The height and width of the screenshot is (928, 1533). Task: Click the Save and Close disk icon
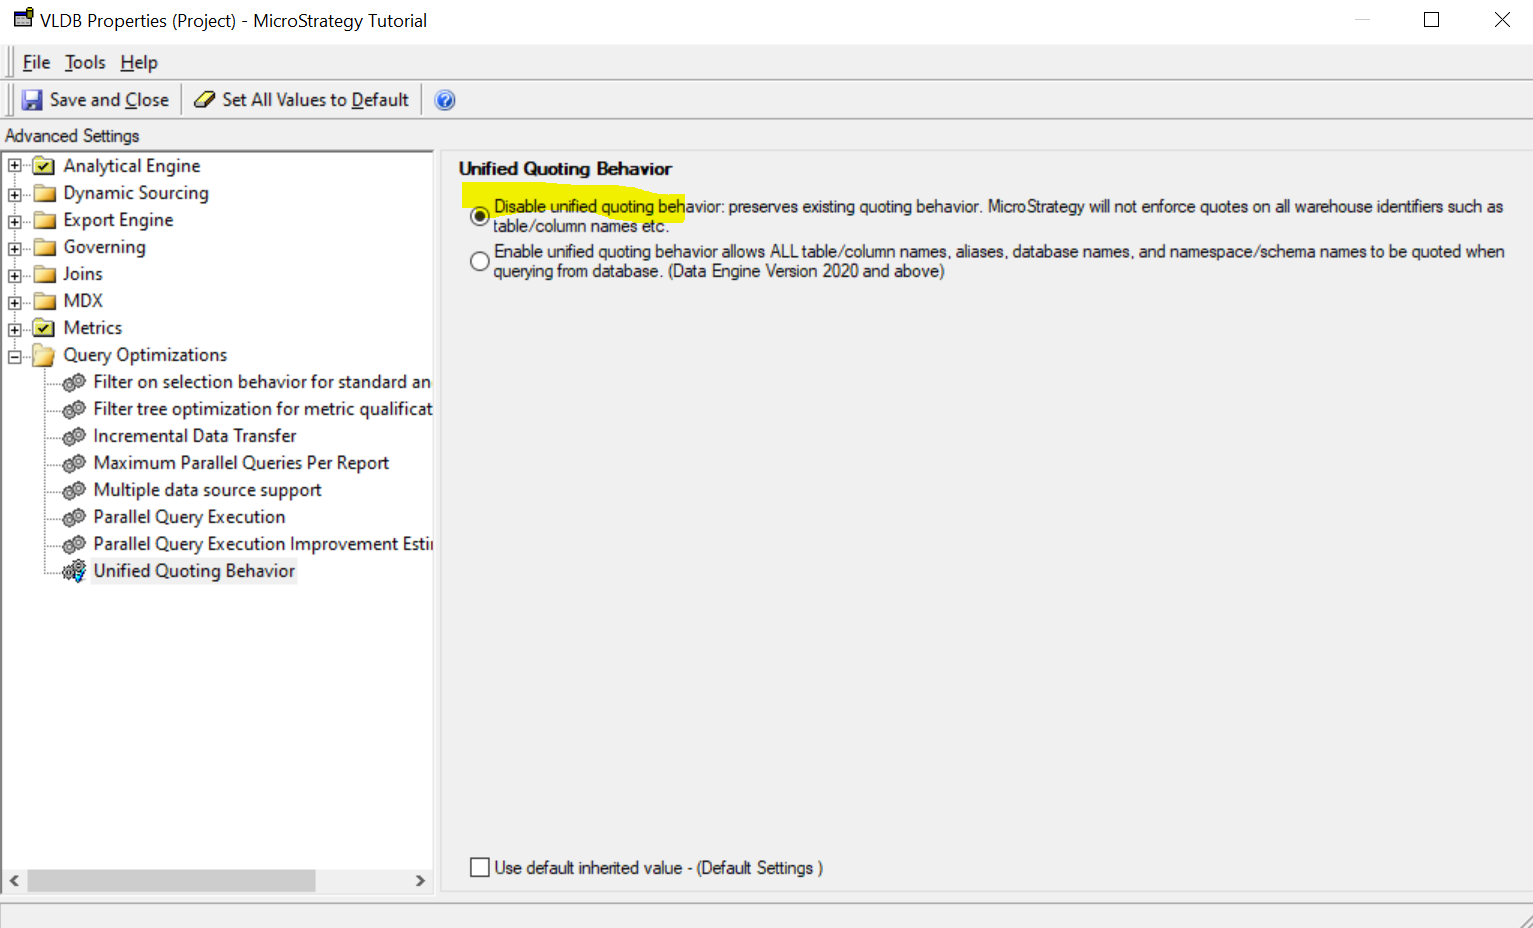pos(33,98)
